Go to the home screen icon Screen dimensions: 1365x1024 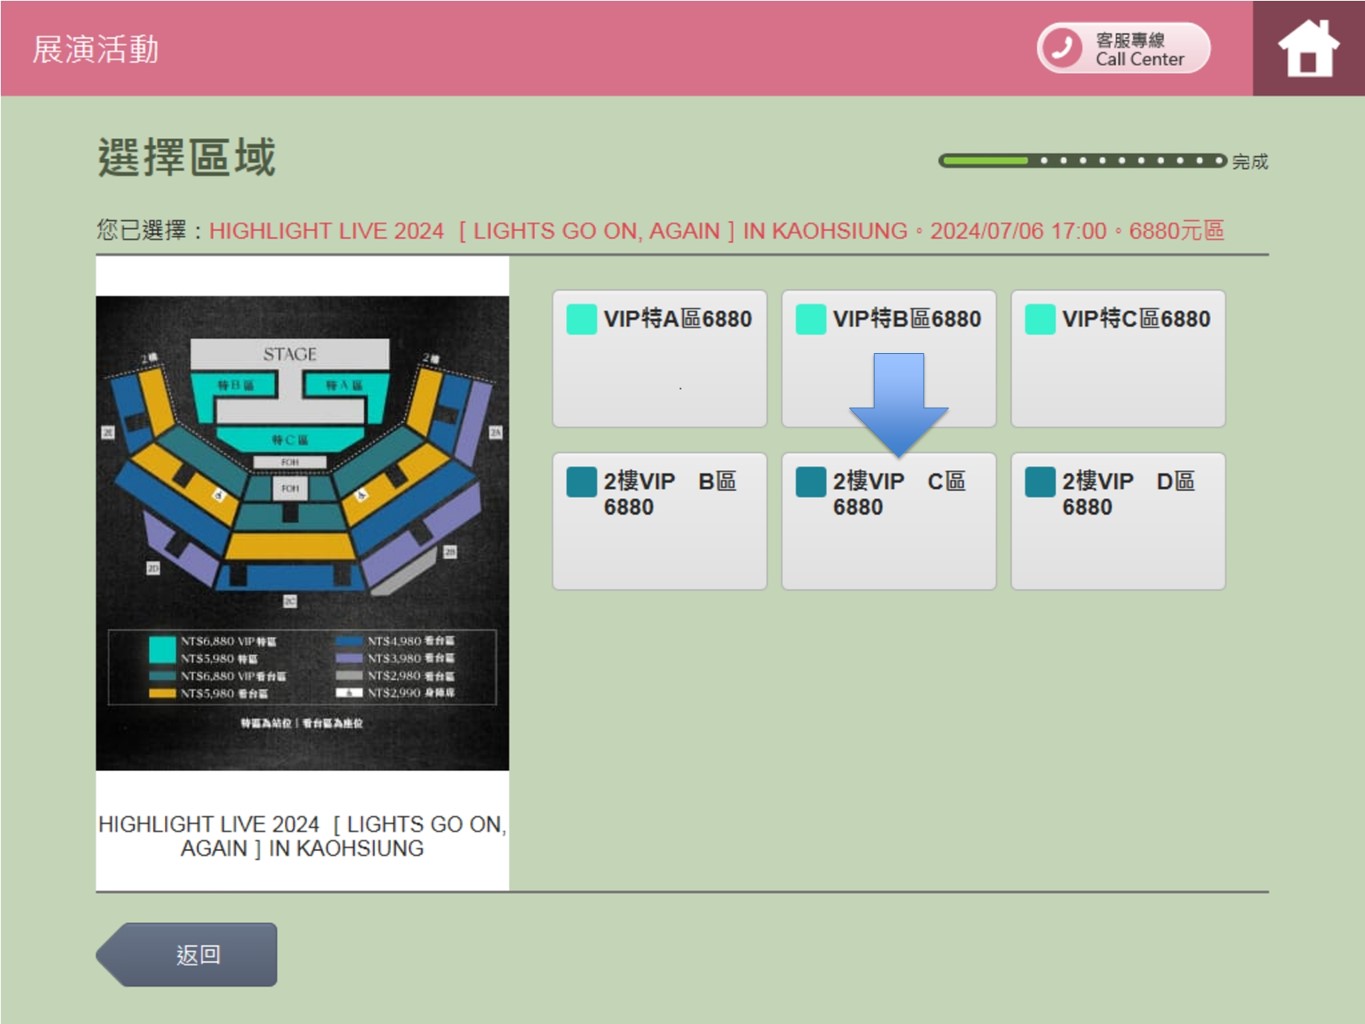pos(1308,48)
